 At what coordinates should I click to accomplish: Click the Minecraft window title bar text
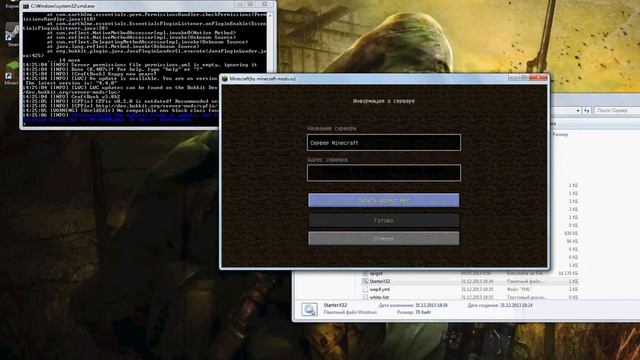(262, 79)
